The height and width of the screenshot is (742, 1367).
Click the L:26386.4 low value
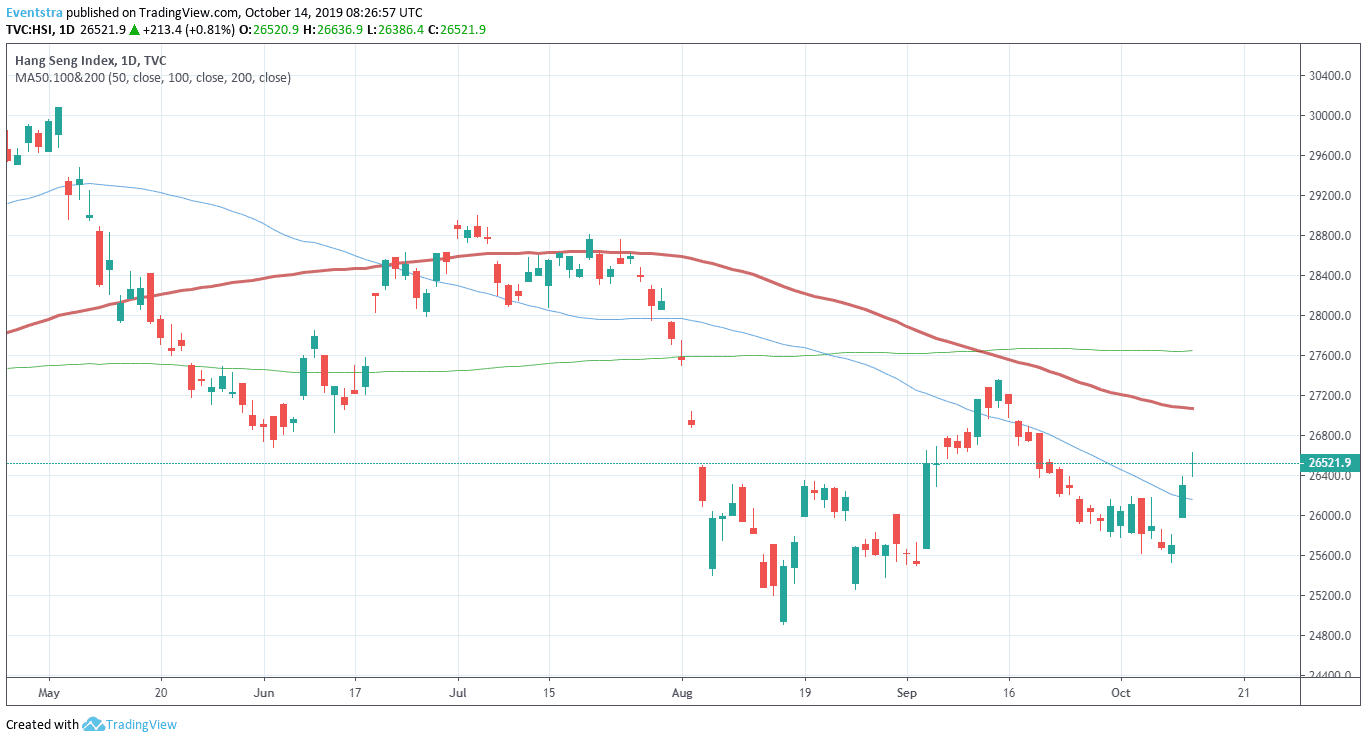[x=398, y=30]
